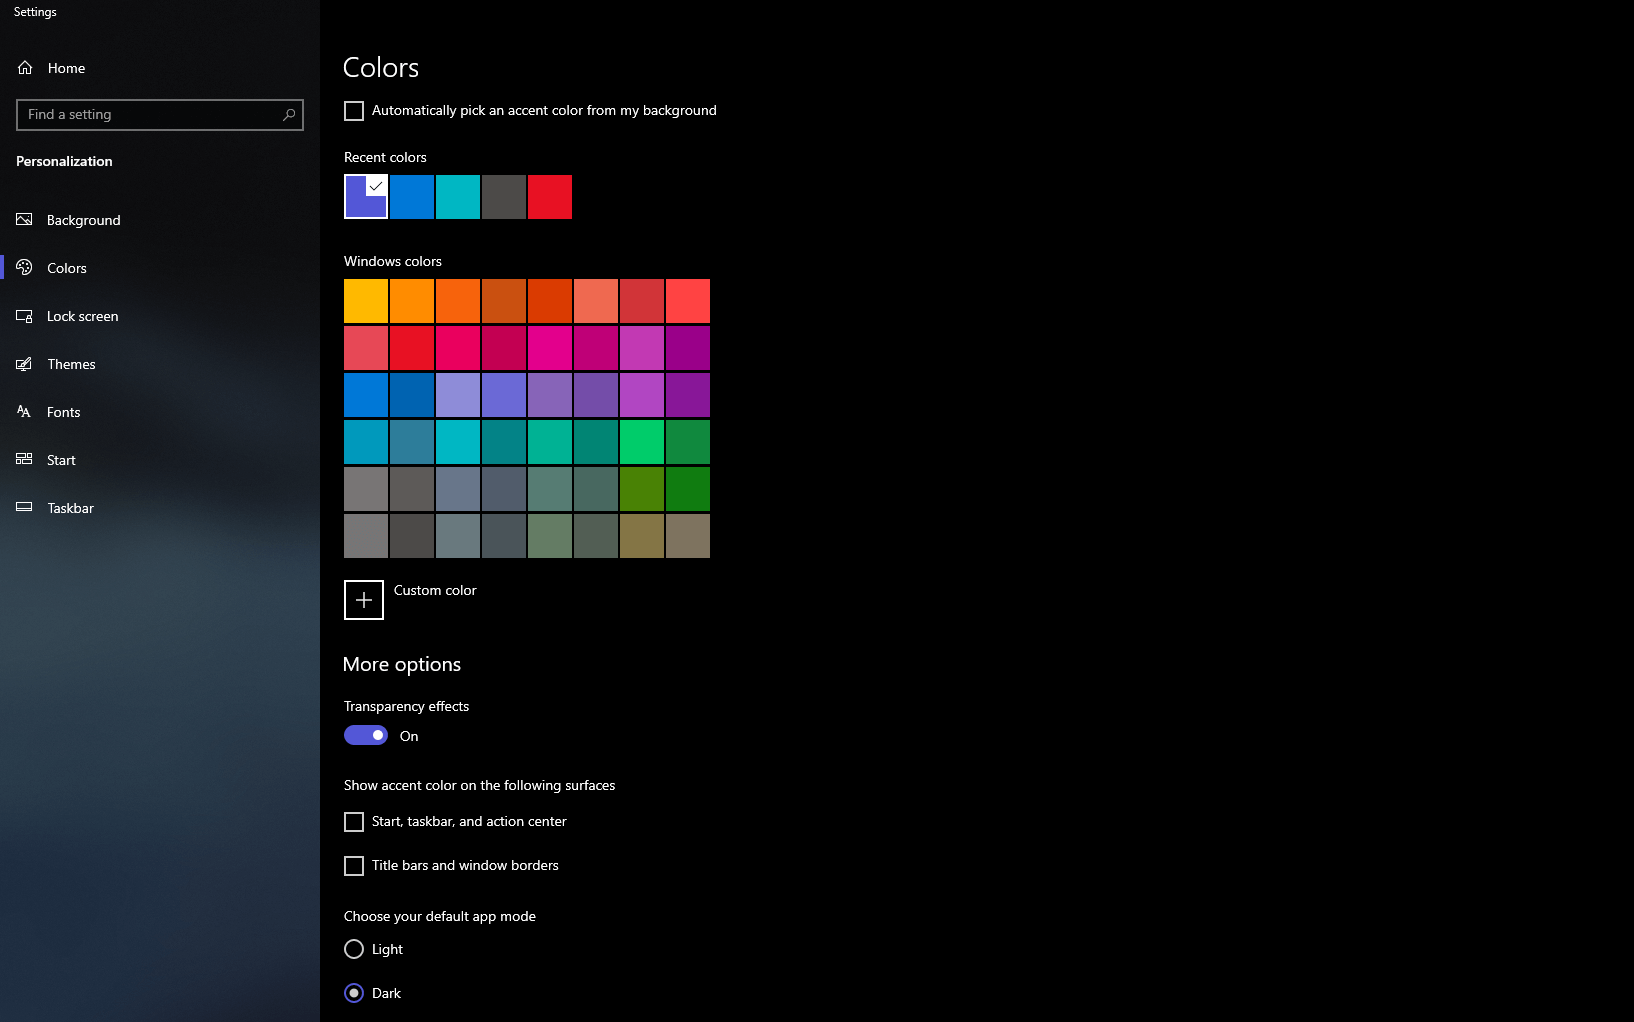The height and width of the screenshot is (1022, 1634).
Task: Open Themes via the paintbrush icon
Action: coord(25,363)
